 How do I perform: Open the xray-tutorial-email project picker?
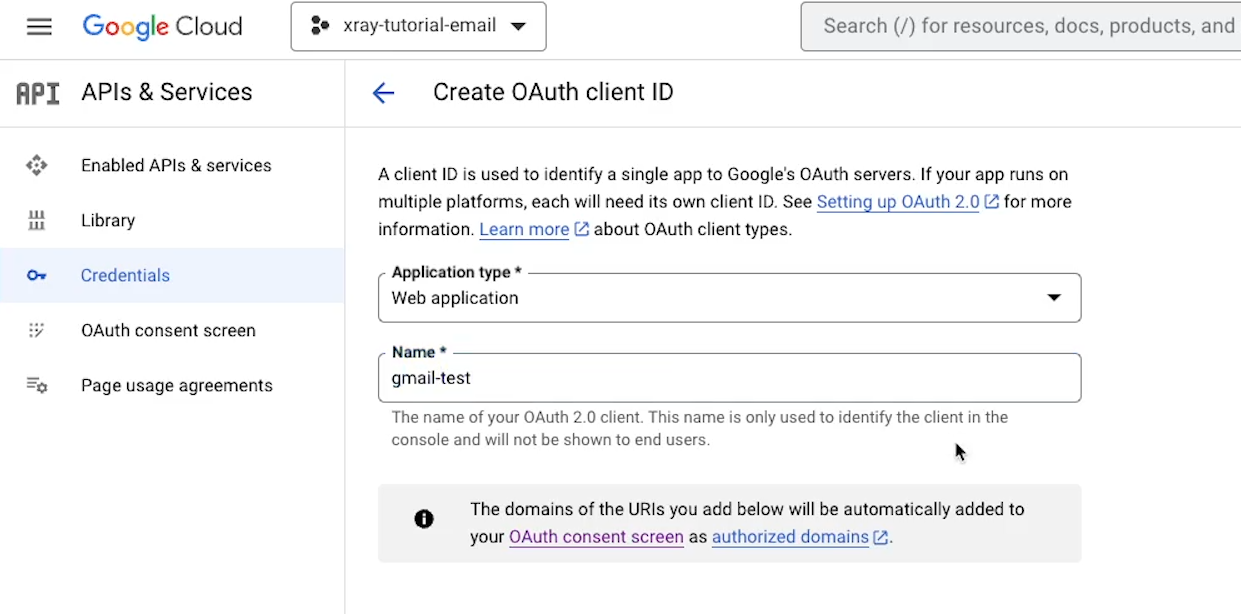(x=418, y=27)
